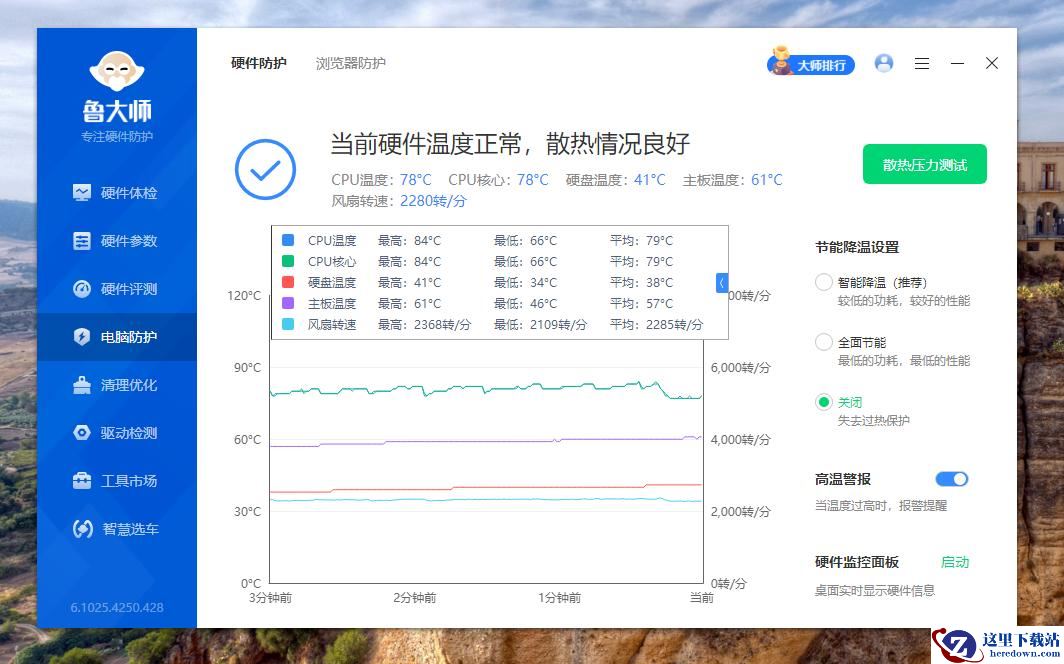Close the 鲁大师 window
The height and width of the screenshot is (664, 1064).
pyautogui.click(x=991, y=63)
